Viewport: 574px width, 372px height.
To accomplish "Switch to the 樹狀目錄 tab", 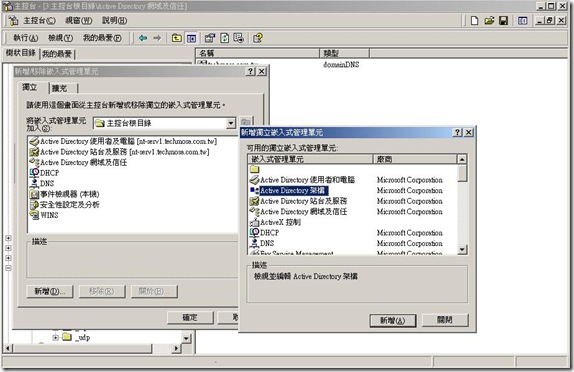I will click(x=21, y=53).
